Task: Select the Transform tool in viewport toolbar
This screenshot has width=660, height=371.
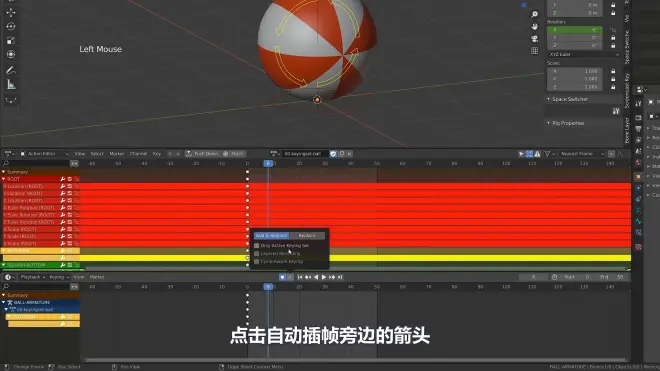Action: coord(11,55)
